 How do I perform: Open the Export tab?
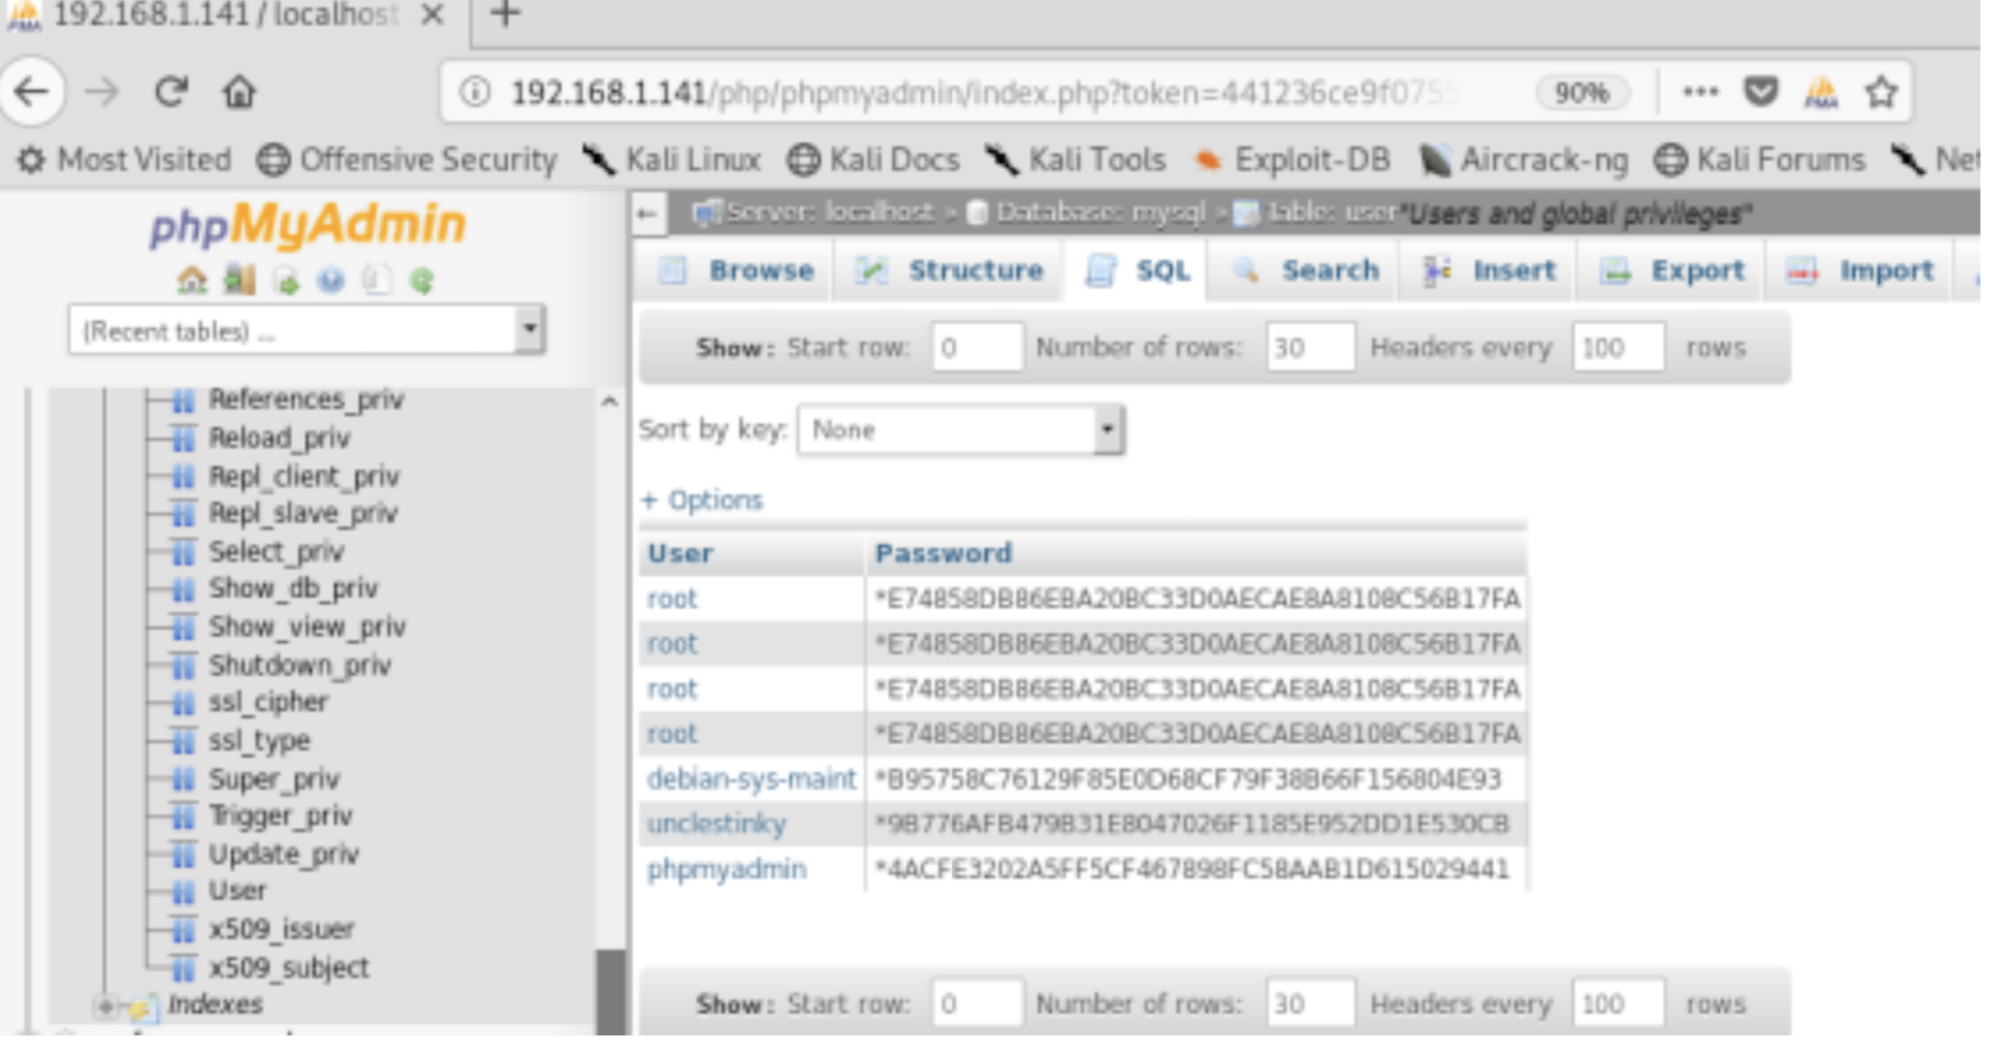(1672, 270)
